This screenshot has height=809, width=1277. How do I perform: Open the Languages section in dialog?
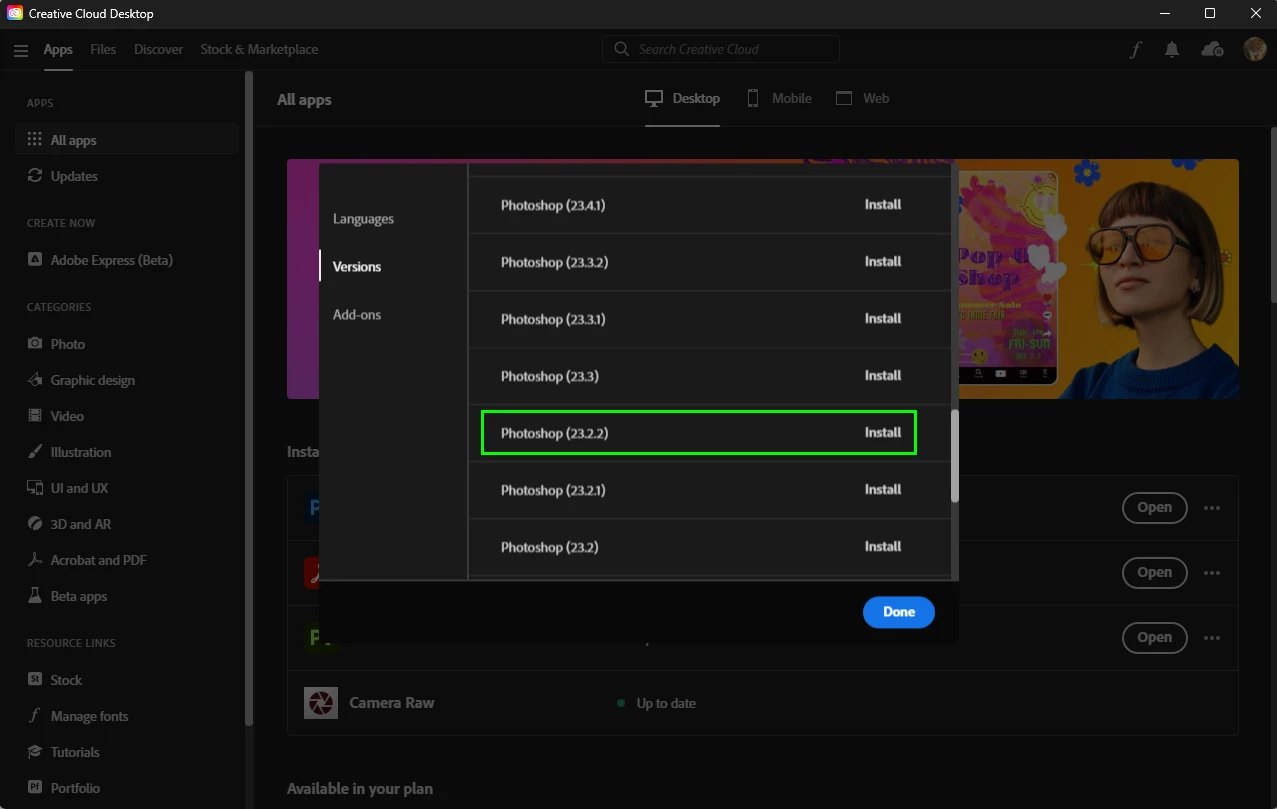363,219
